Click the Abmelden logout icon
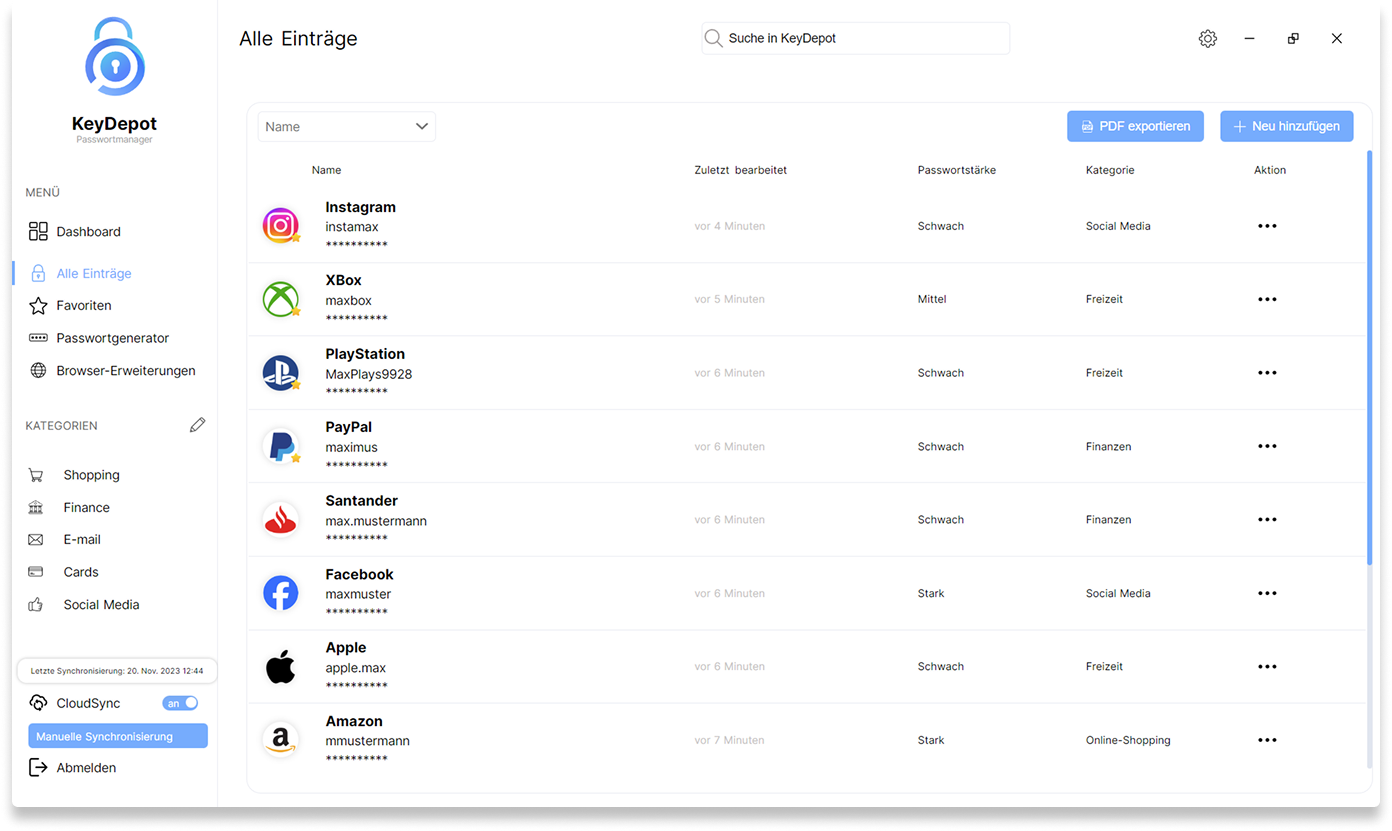The height and width of the screenshot is (831, 1392). (38, 768)
